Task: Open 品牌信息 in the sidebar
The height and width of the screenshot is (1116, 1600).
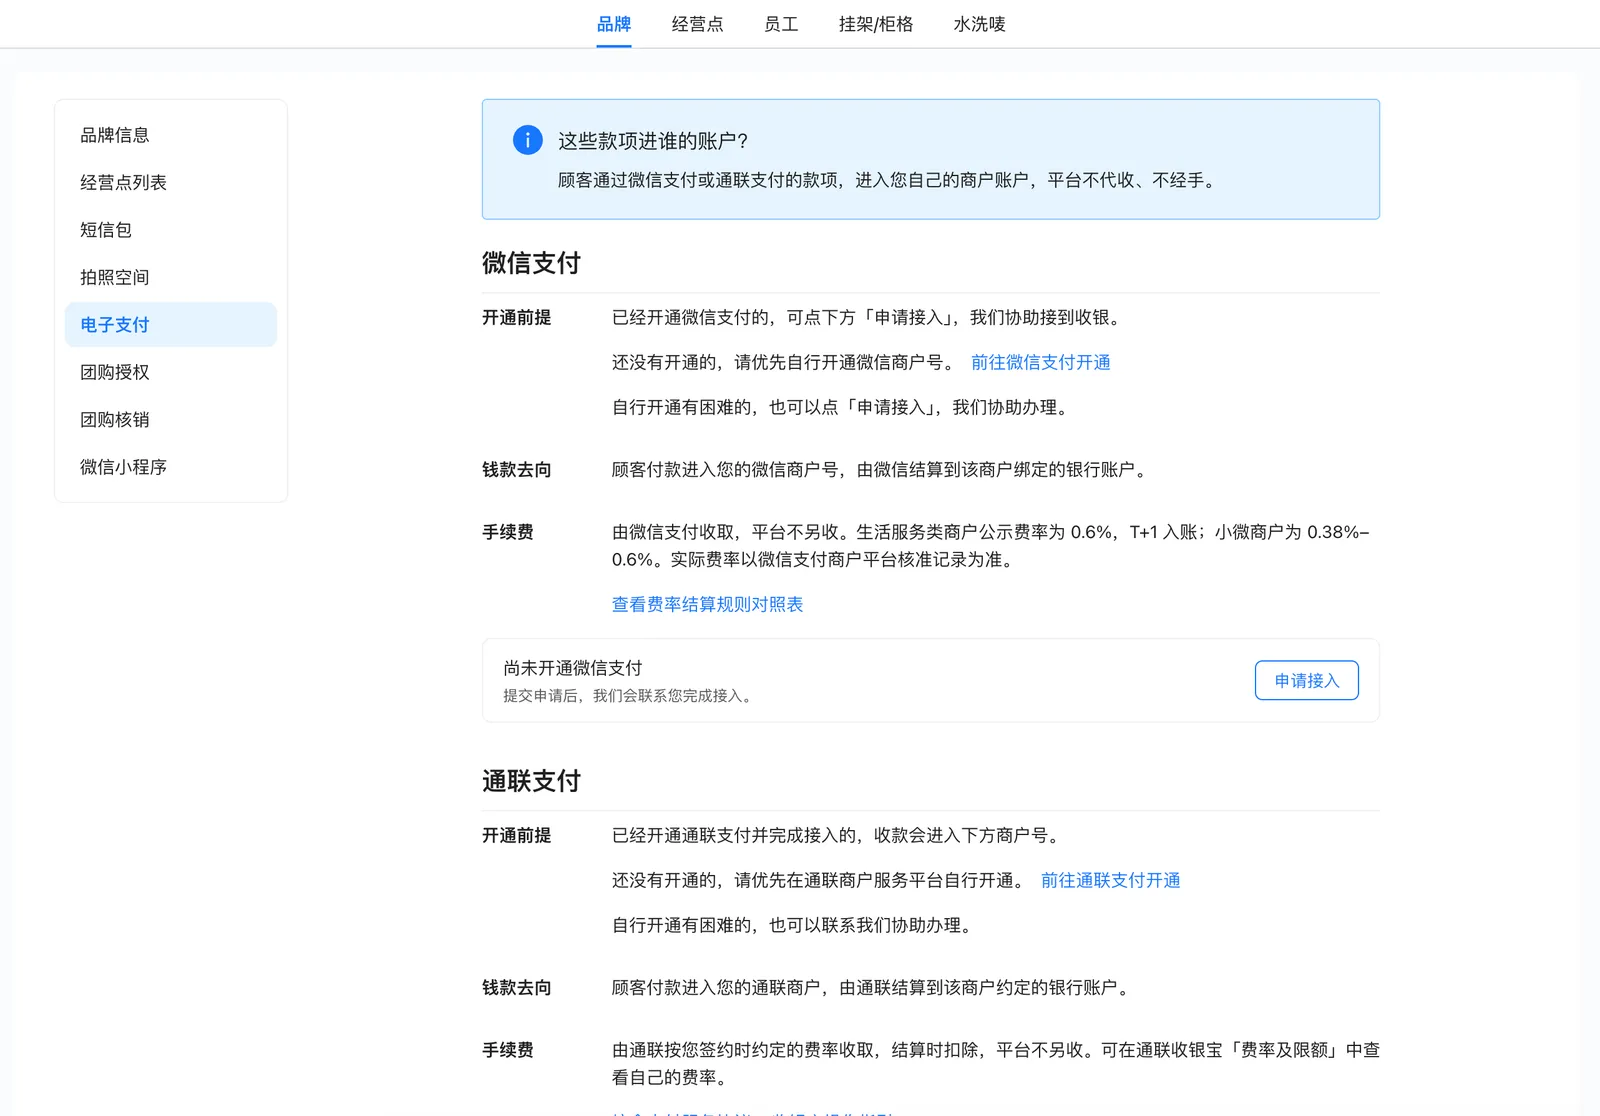Action: pyautogui.click(x=171, y=135)
